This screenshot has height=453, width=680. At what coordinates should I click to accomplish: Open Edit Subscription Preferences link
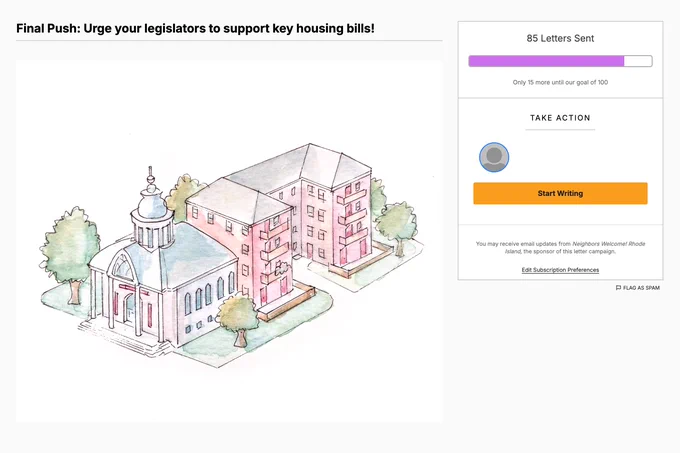[x=560, y=270]
